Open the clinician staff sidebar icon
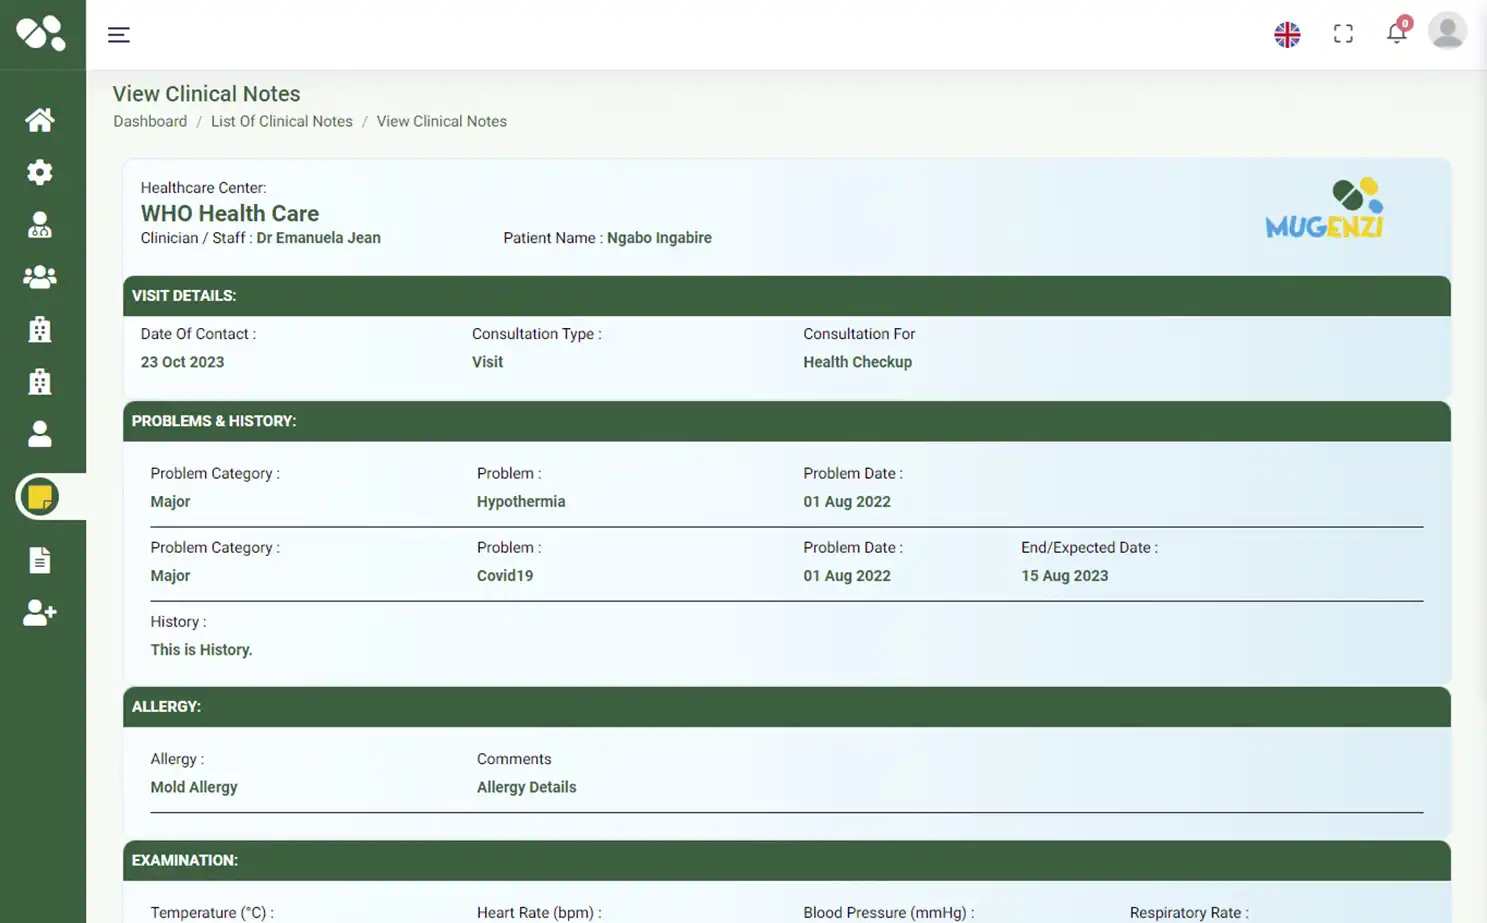Screen dimensions: 1487x923 40,224
